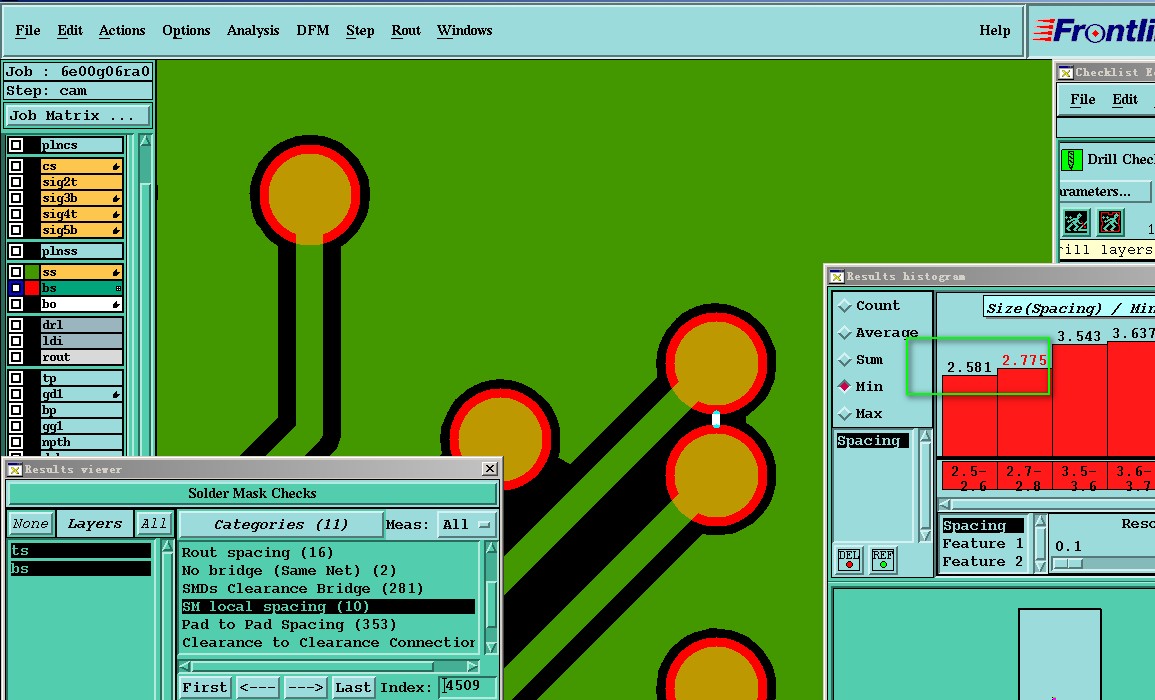Select Rout spacing (16) category

pos(257,553)
